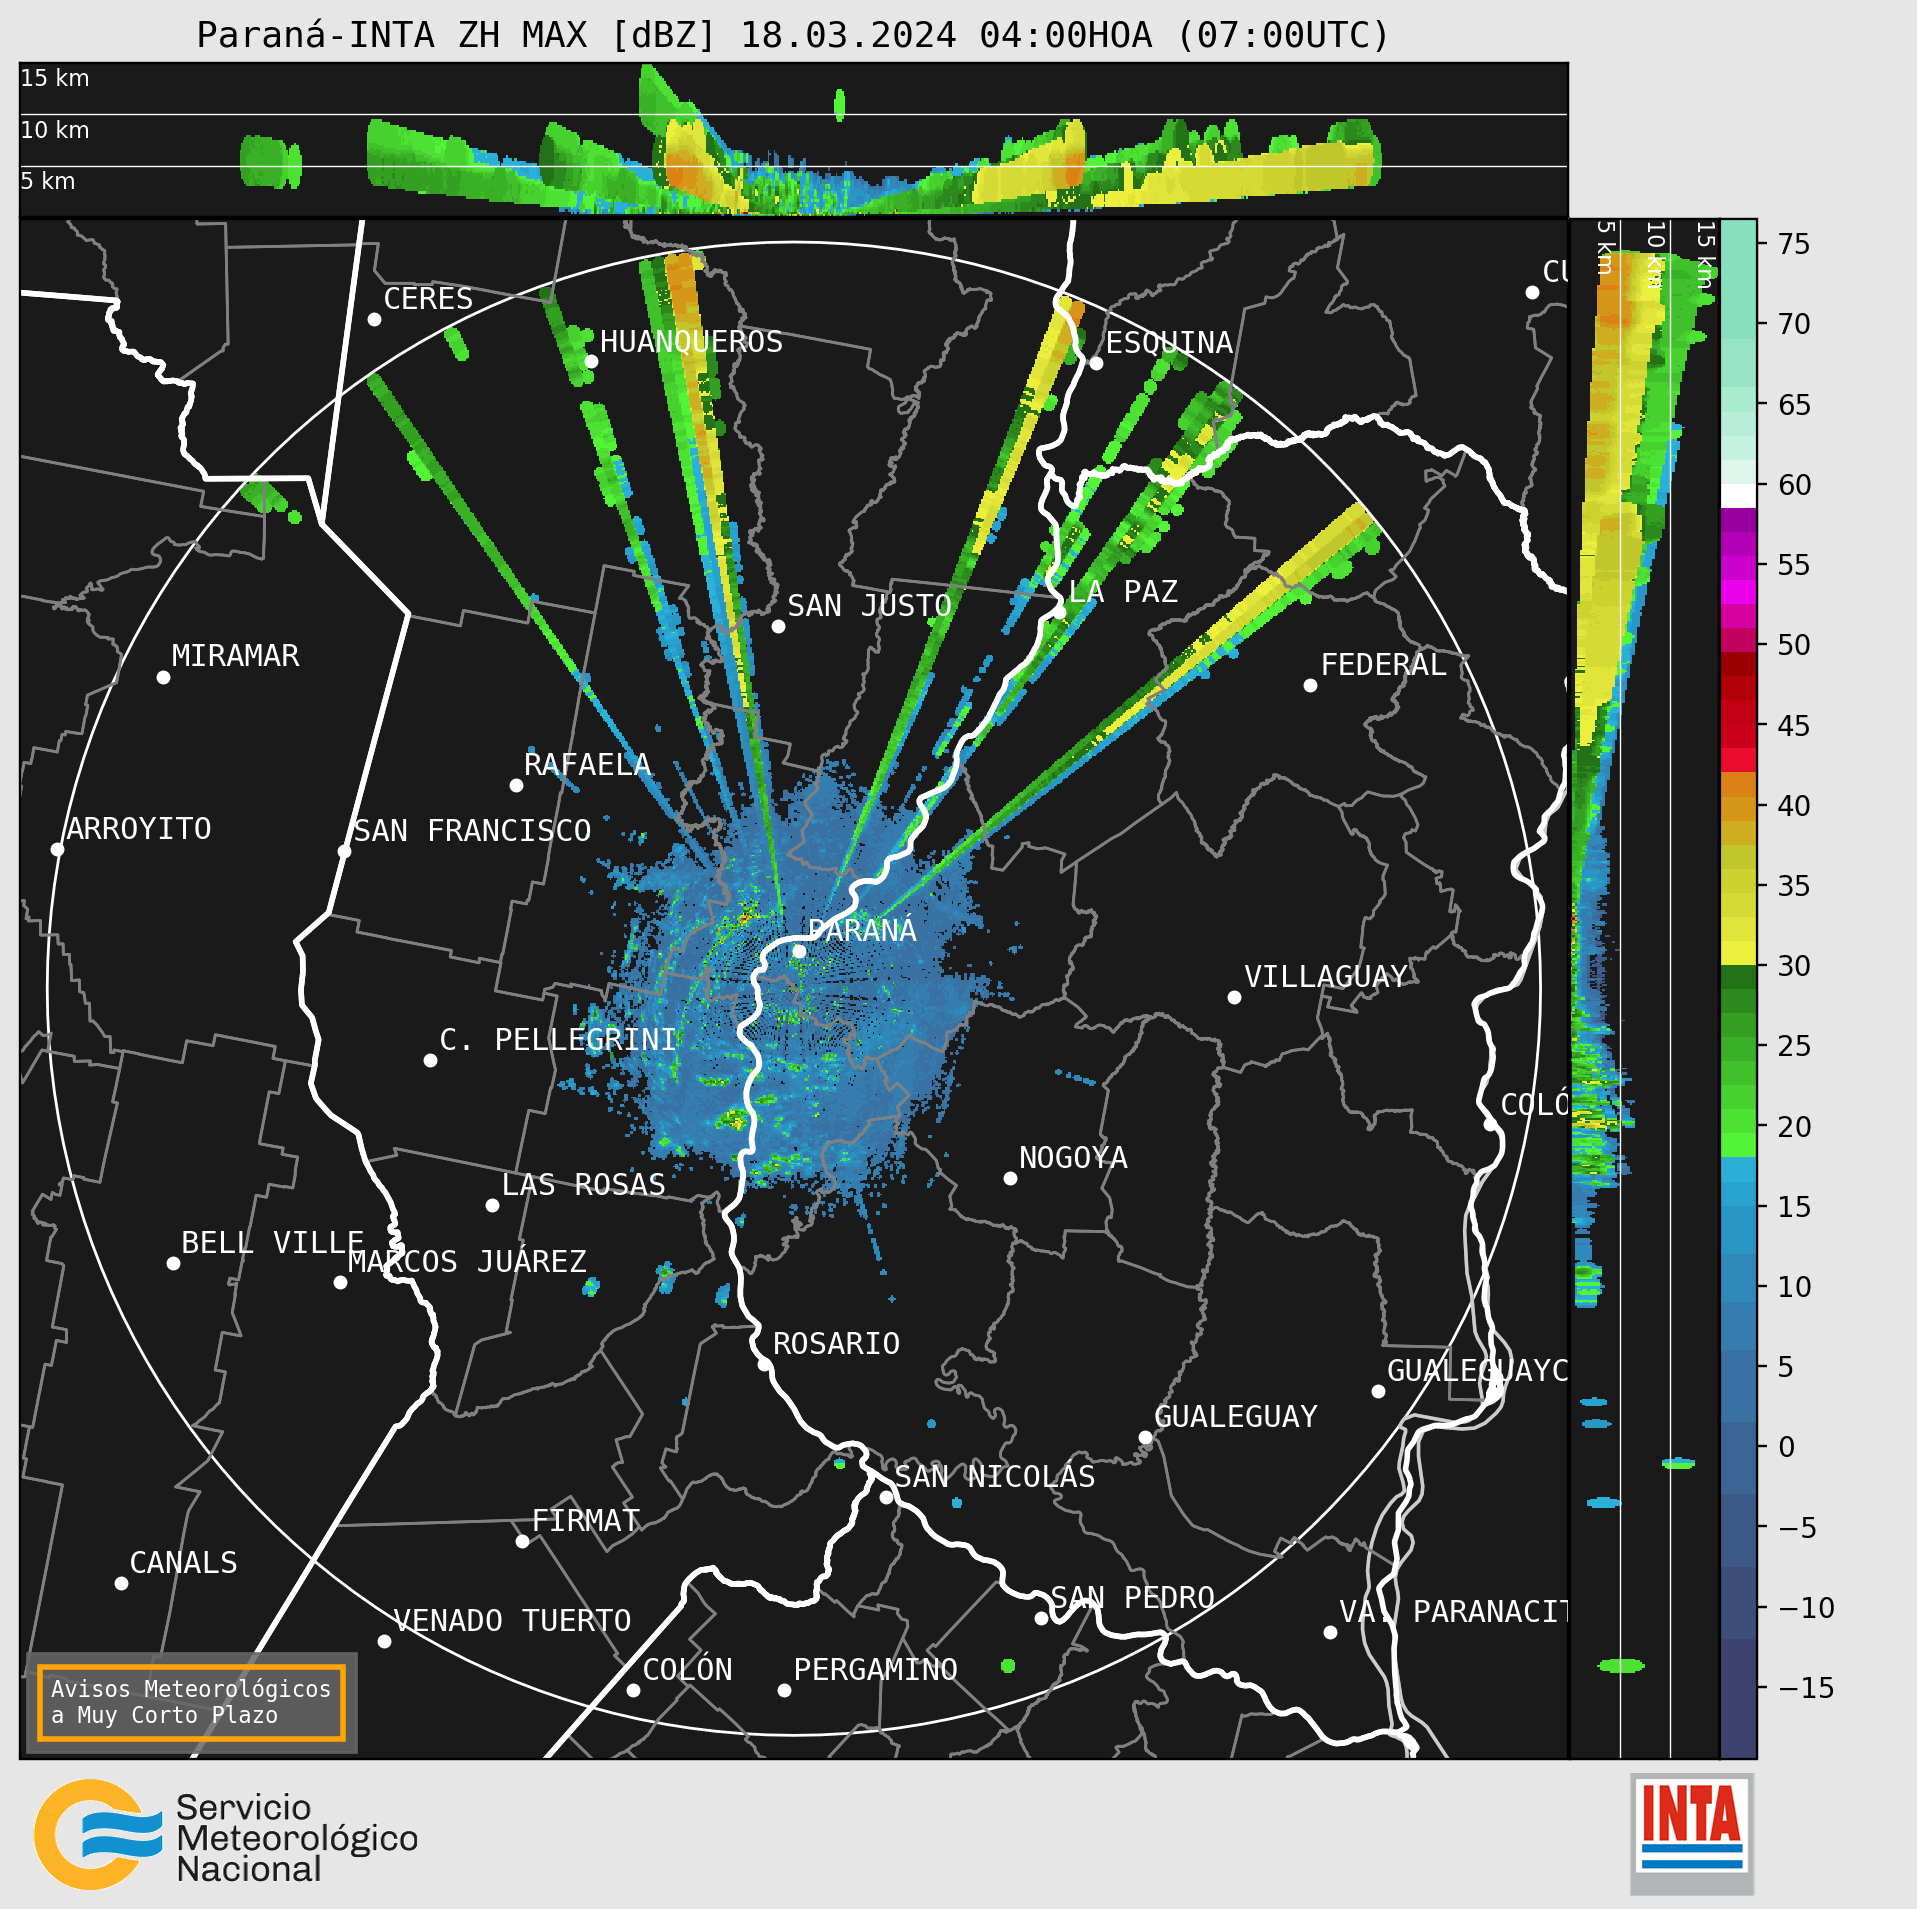Click the VA. PARANACITO city label

point(1453,1611)
